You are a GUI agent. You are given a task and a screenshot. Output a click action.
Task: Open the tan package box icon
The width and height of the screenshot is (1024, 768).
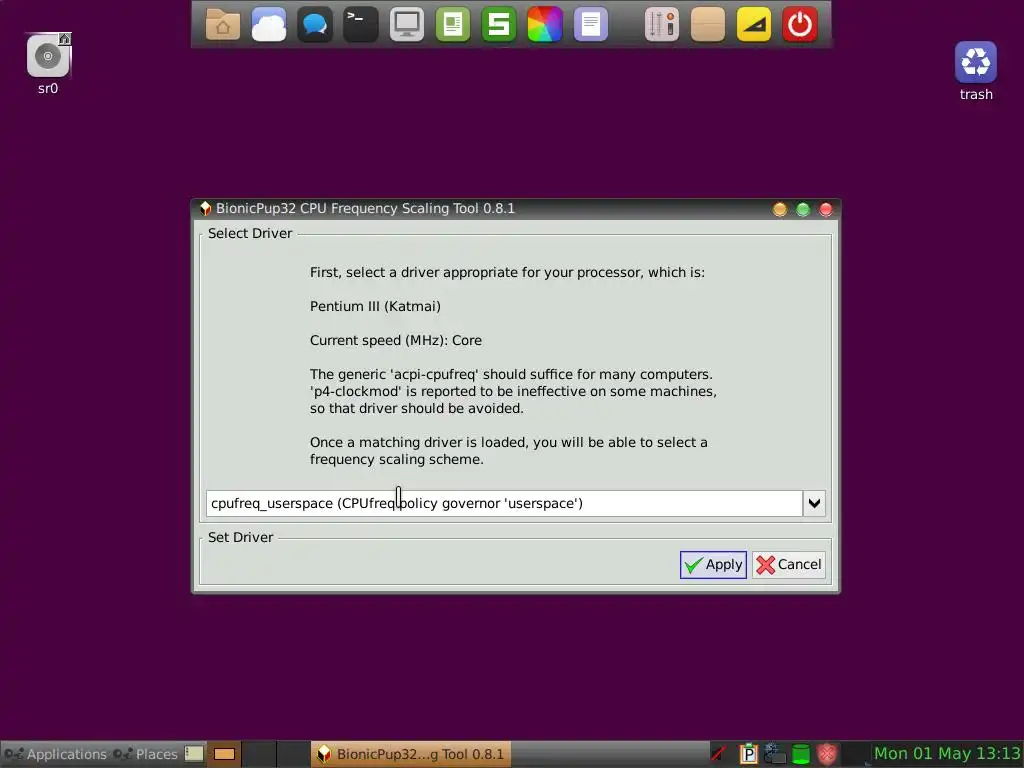(x=708, y=25)
